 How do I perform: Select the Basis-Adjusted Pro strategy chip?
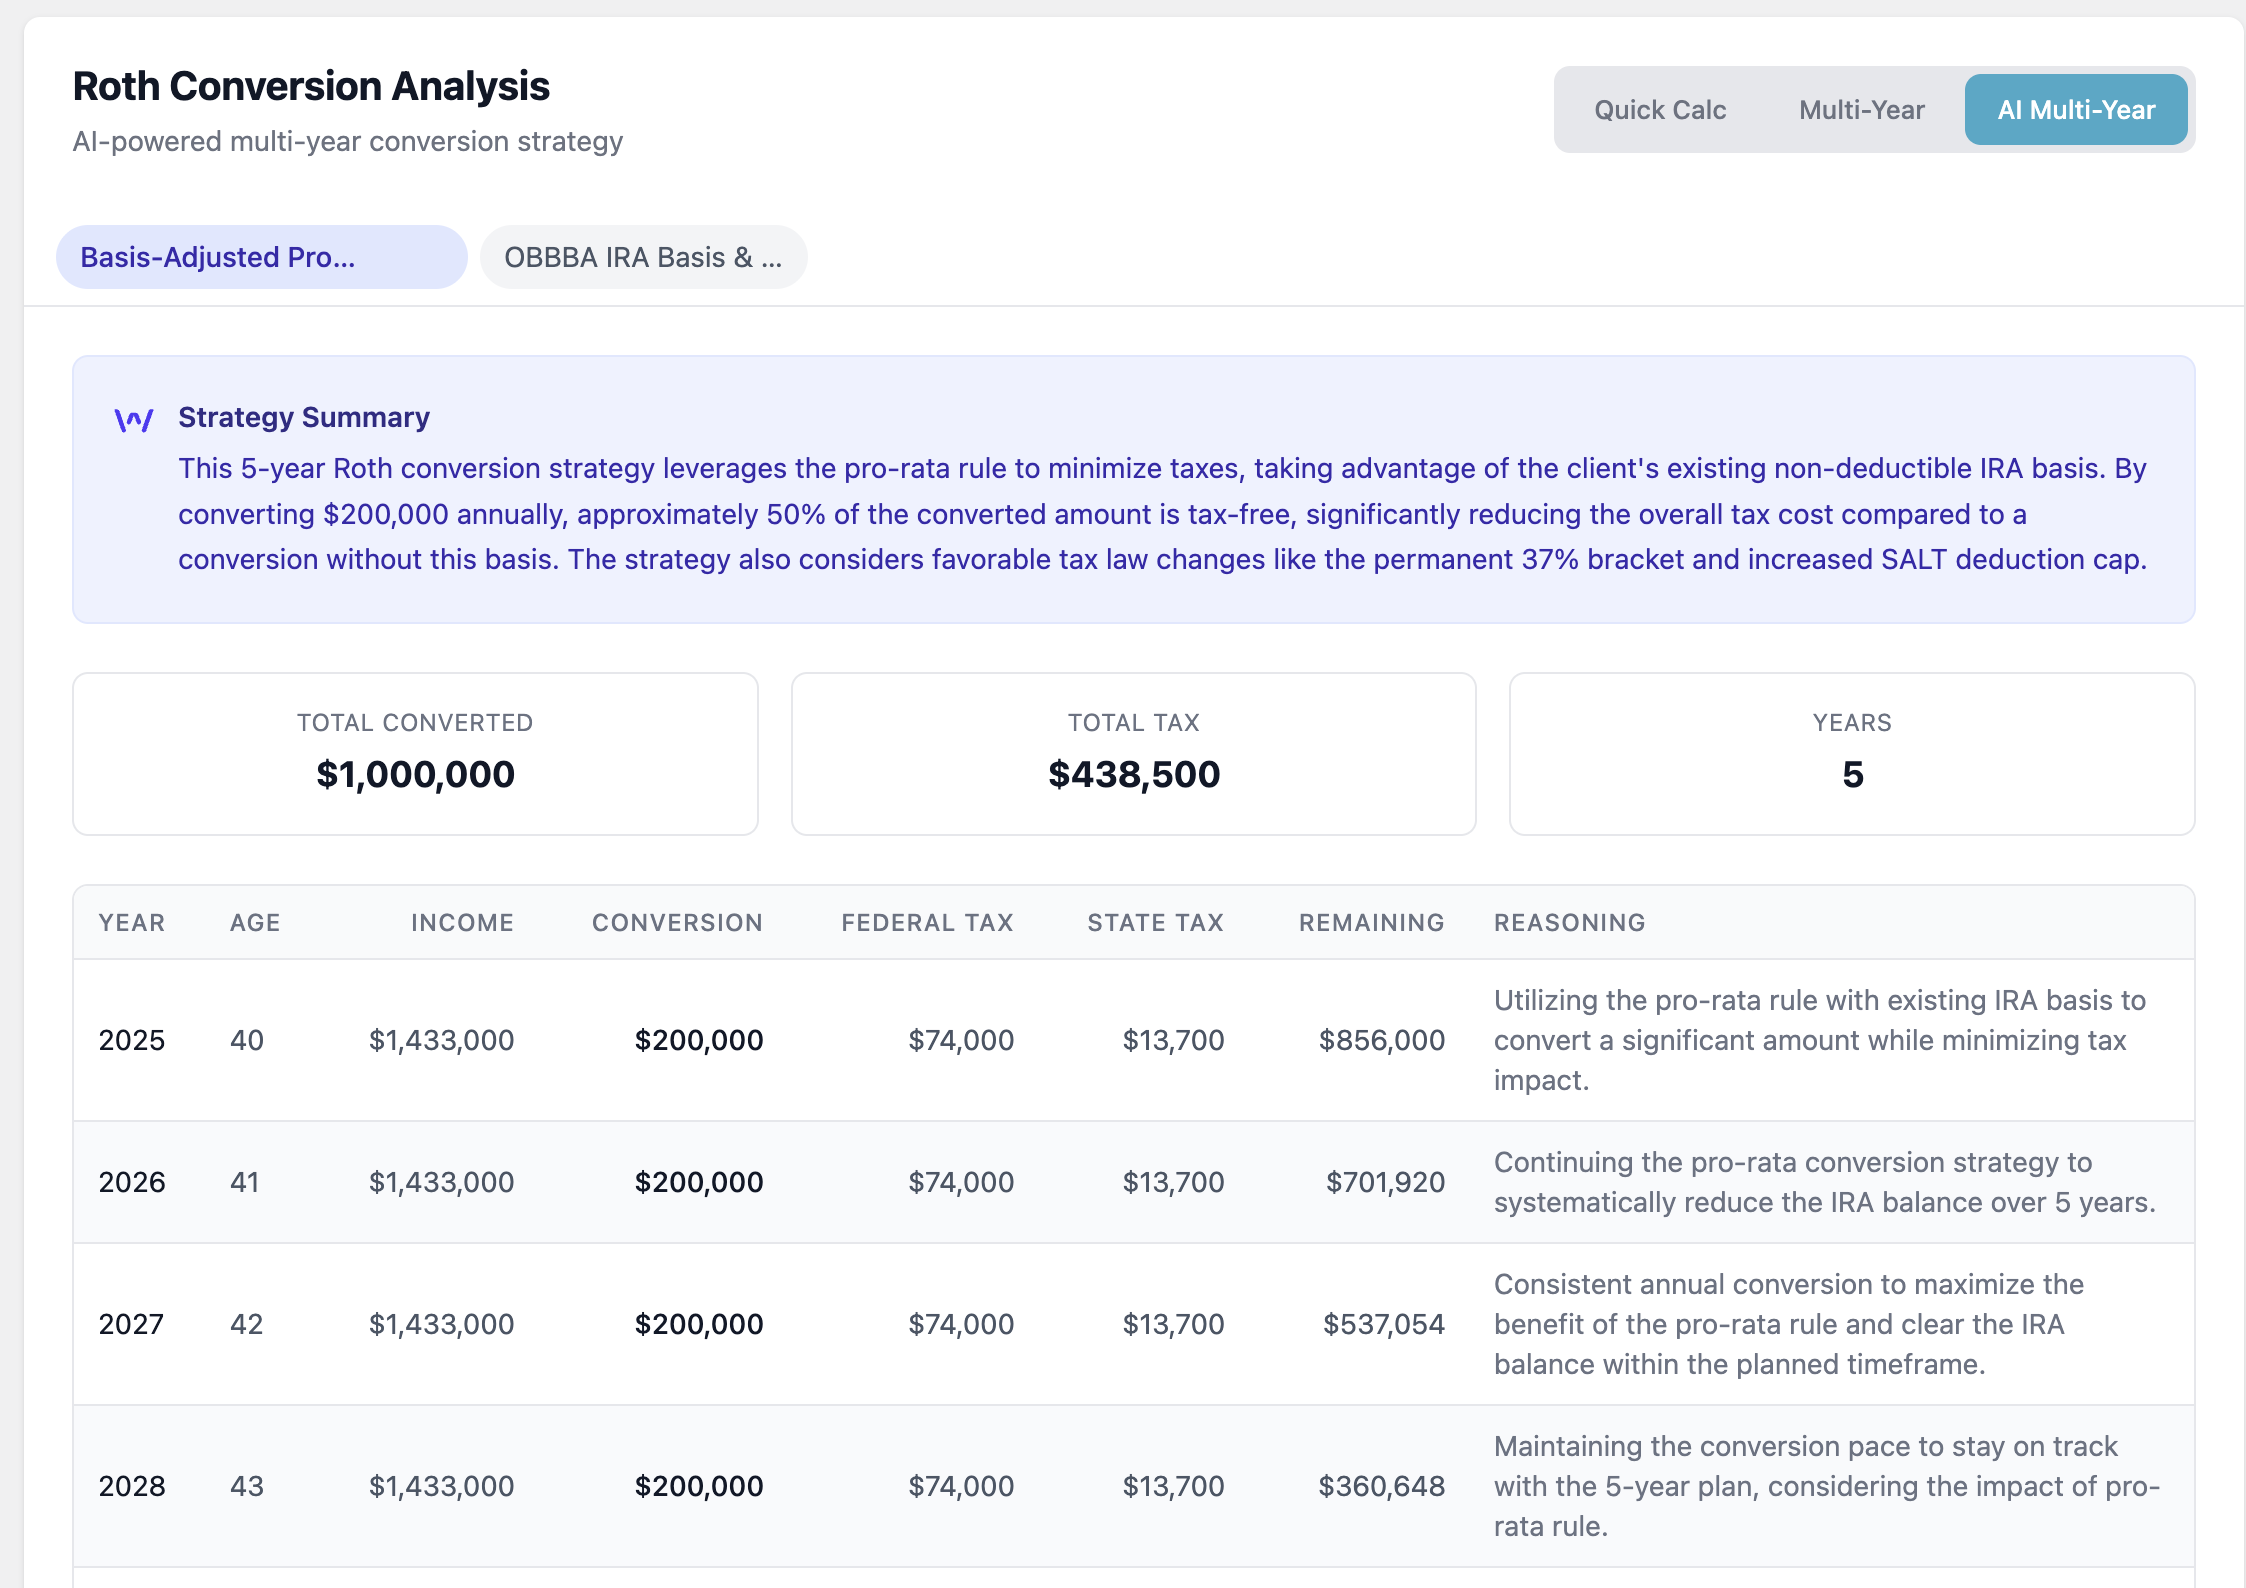coord(261,257)
